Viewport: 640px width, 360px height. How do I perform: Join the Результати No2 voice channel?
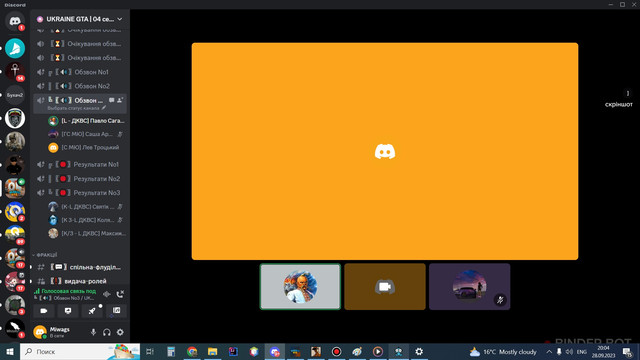coord(80,179)
